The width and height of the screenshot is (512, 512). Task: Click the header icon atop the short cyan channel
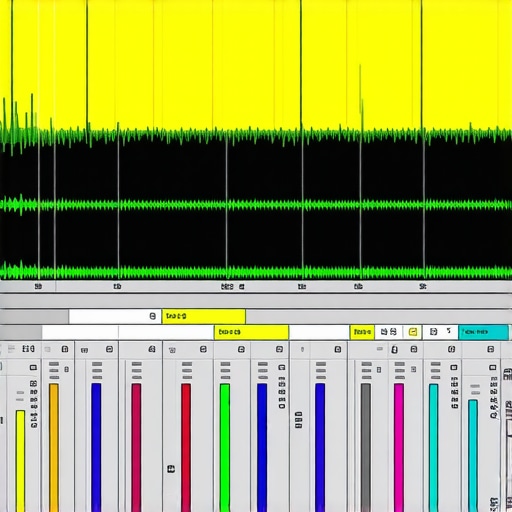tap(491, 349)
